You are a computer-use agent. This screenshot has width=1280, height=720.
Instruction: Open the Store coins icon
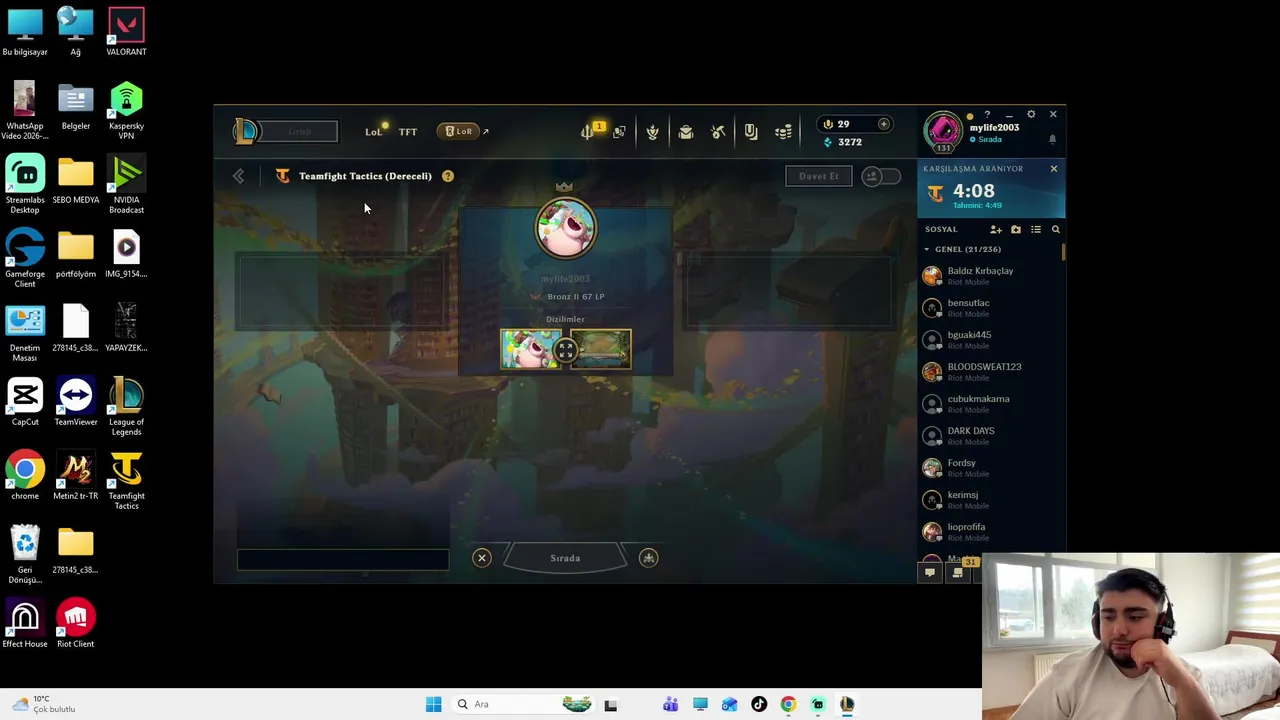tap(784, 132)
